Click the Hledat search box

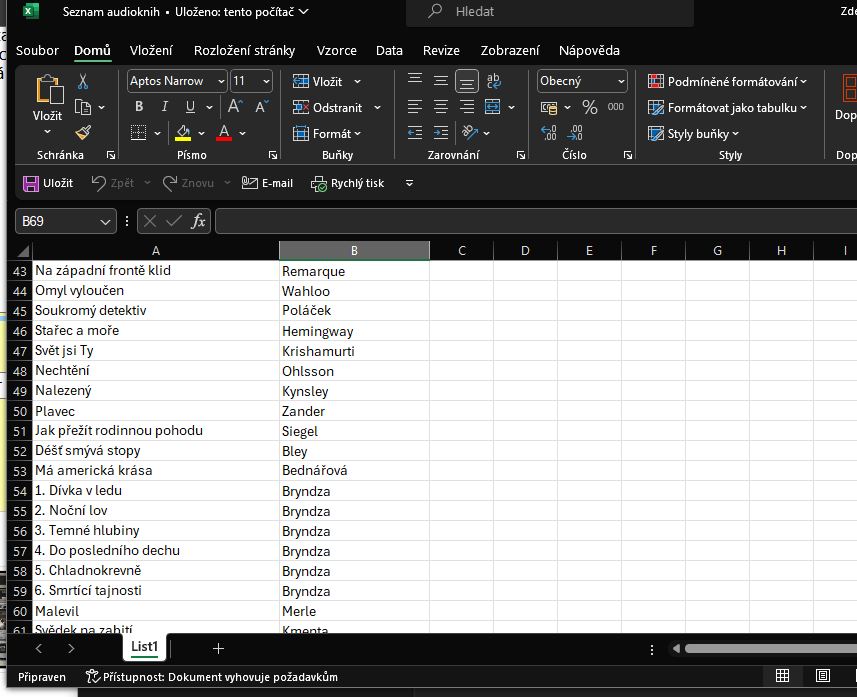pyautogui.click(x=550, y=11)
